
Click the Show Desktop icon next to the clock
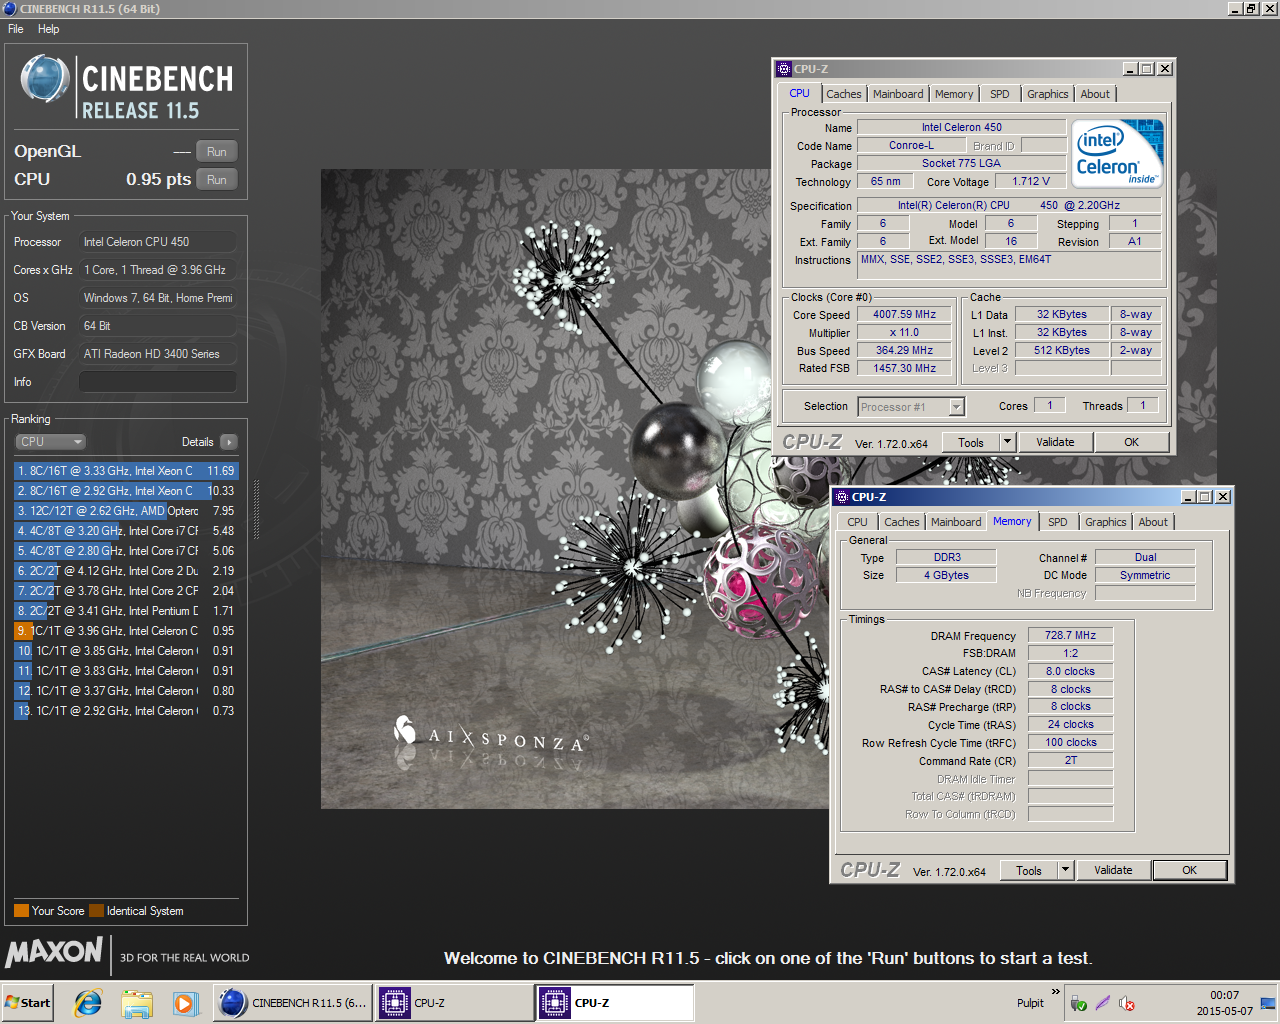[1267, 1003]
